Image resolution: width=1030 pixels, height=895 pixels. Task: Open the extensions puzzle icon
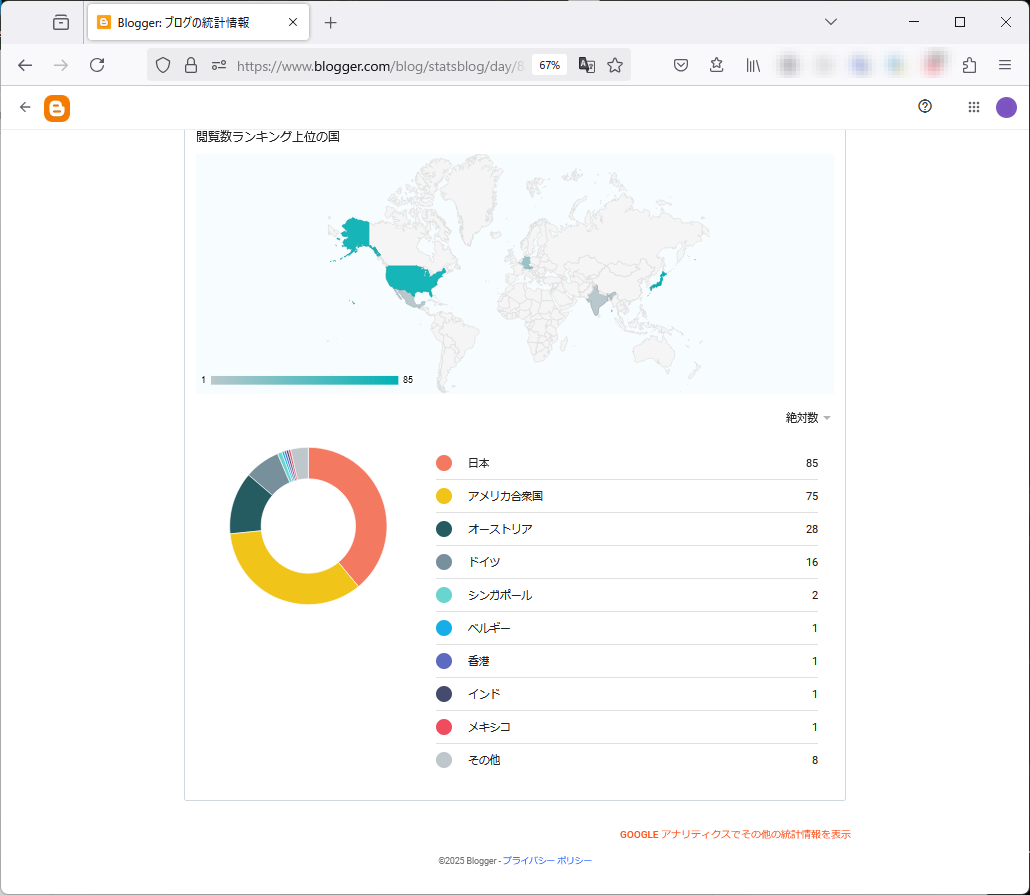click(969, 65)
